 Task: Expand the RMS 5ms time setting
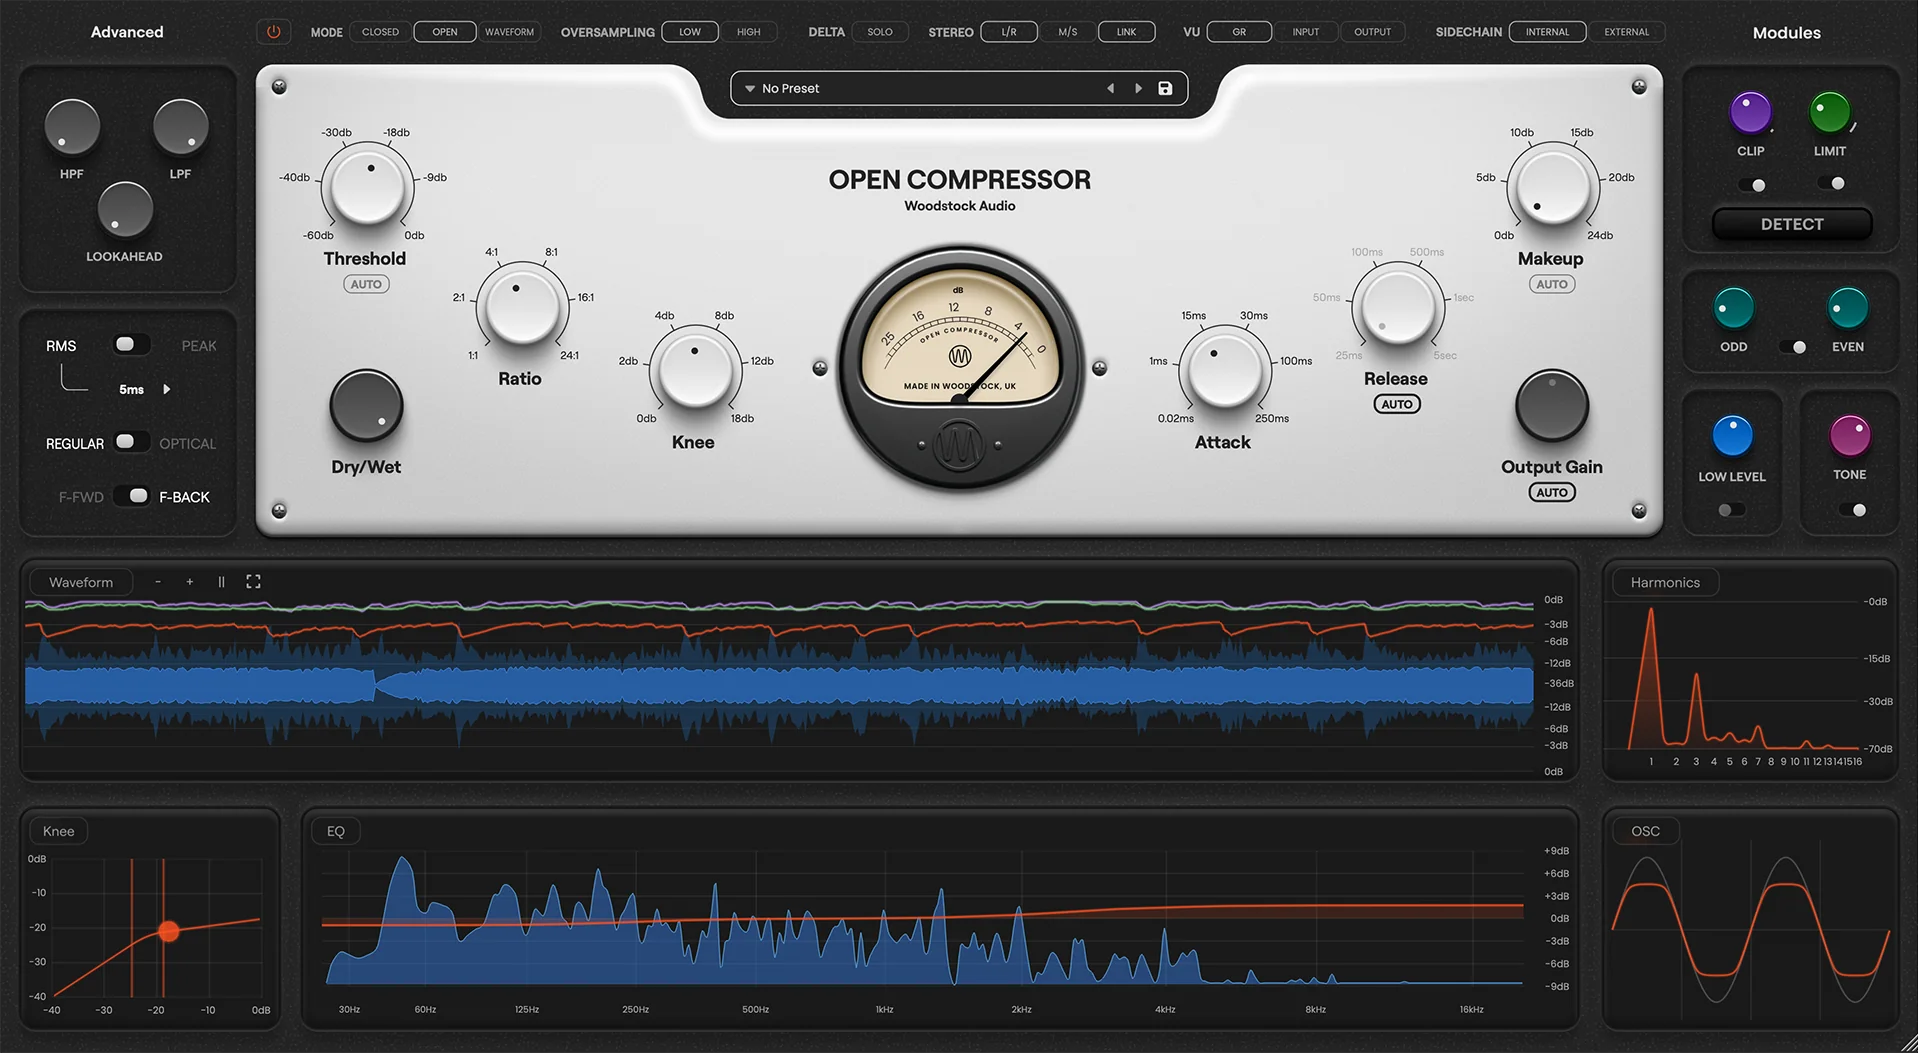click(166, 389)
